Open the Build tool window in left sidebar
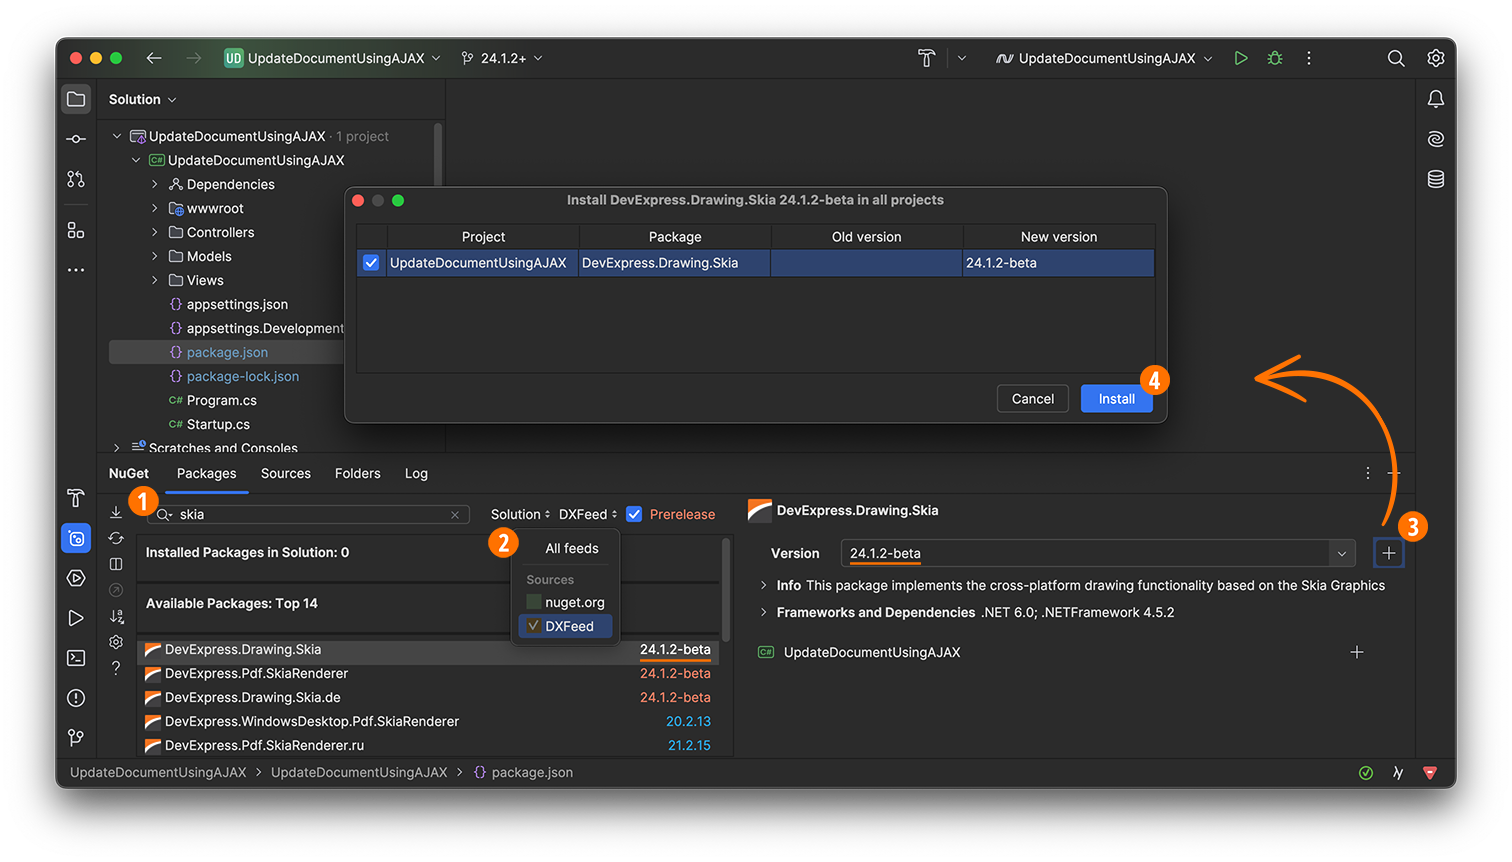This screenshot has width=1512, height=862. 76,498
